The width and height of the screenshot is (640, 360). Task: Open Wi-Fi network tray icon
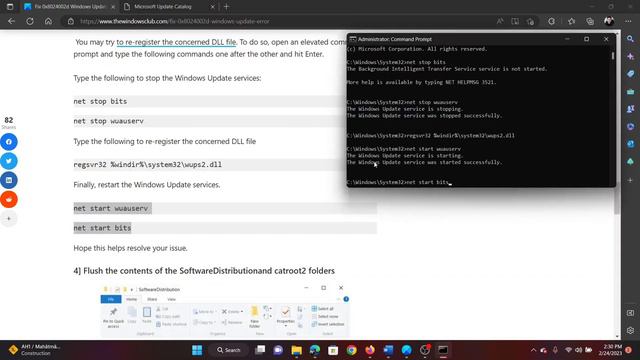pyautogui.click(x=568, y=350)
